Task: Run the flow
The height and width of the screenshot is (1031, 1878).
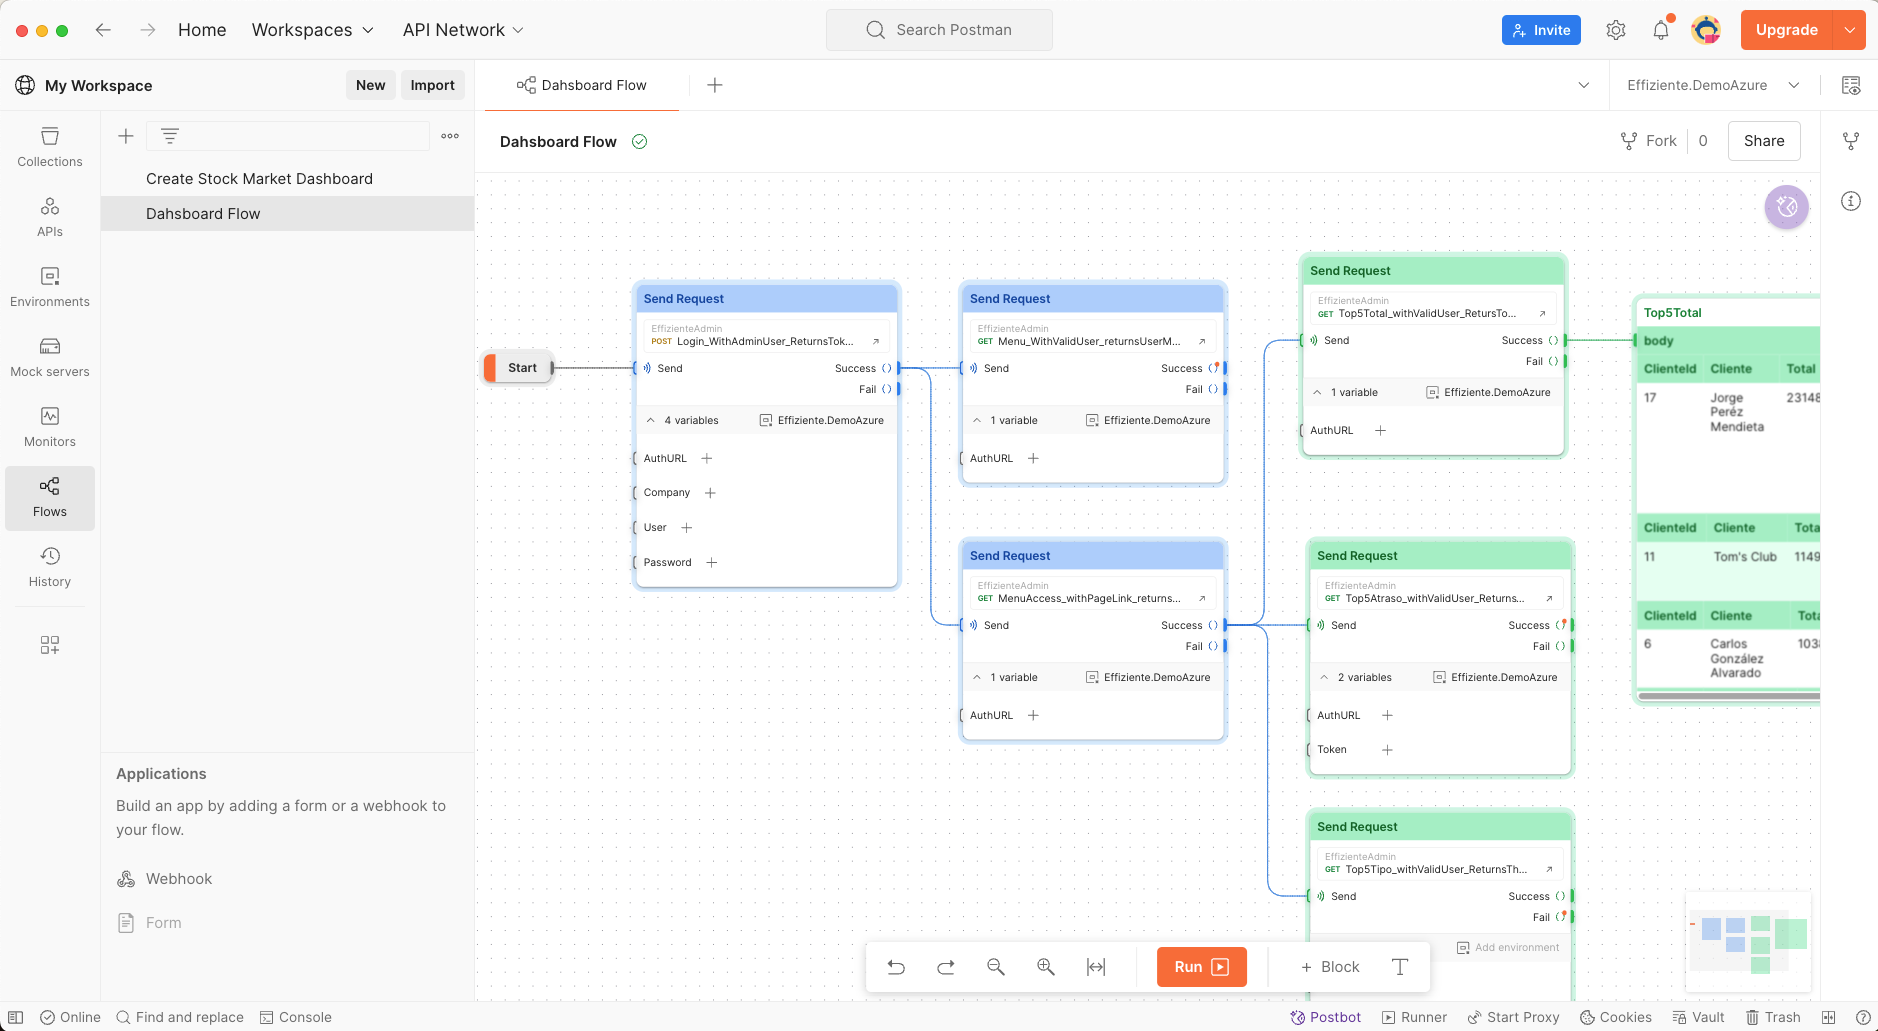Action: (x=1202, y=967)
